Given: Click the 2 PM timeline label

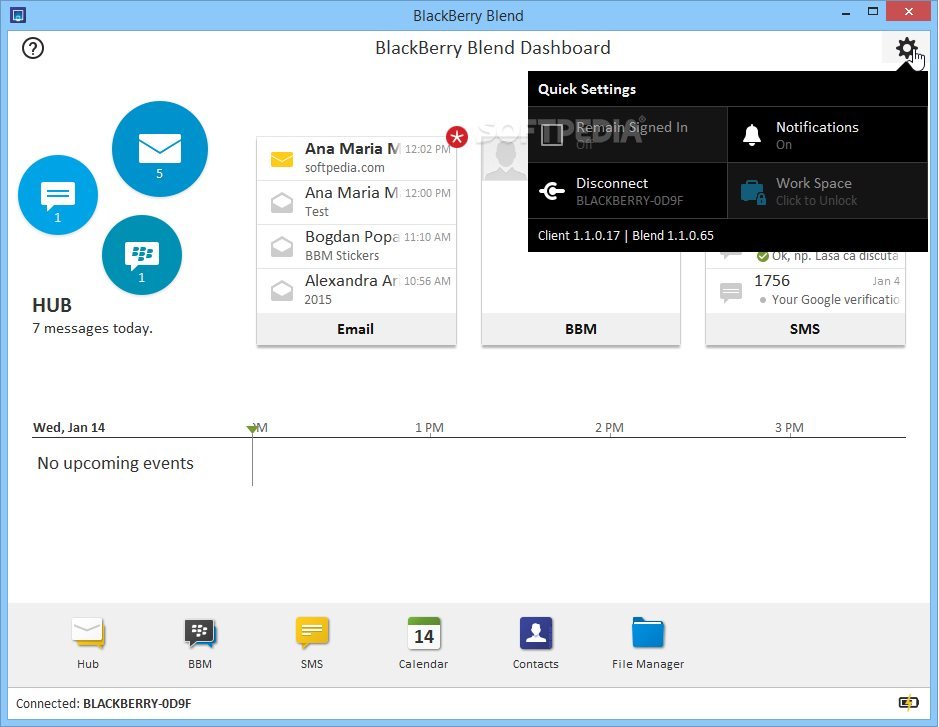Looking at the screenshot, I should (609, 428).
